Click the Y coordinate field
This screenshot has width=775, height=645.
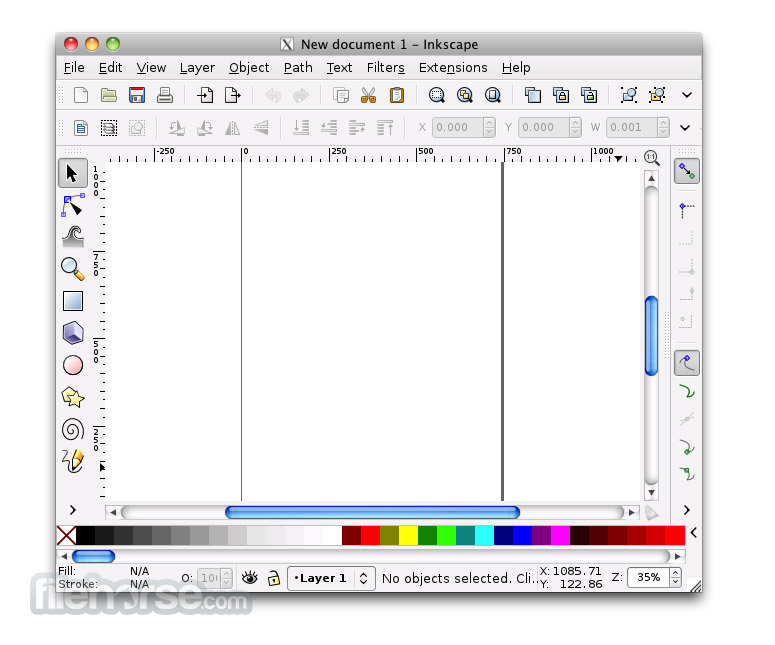(543, 128)
